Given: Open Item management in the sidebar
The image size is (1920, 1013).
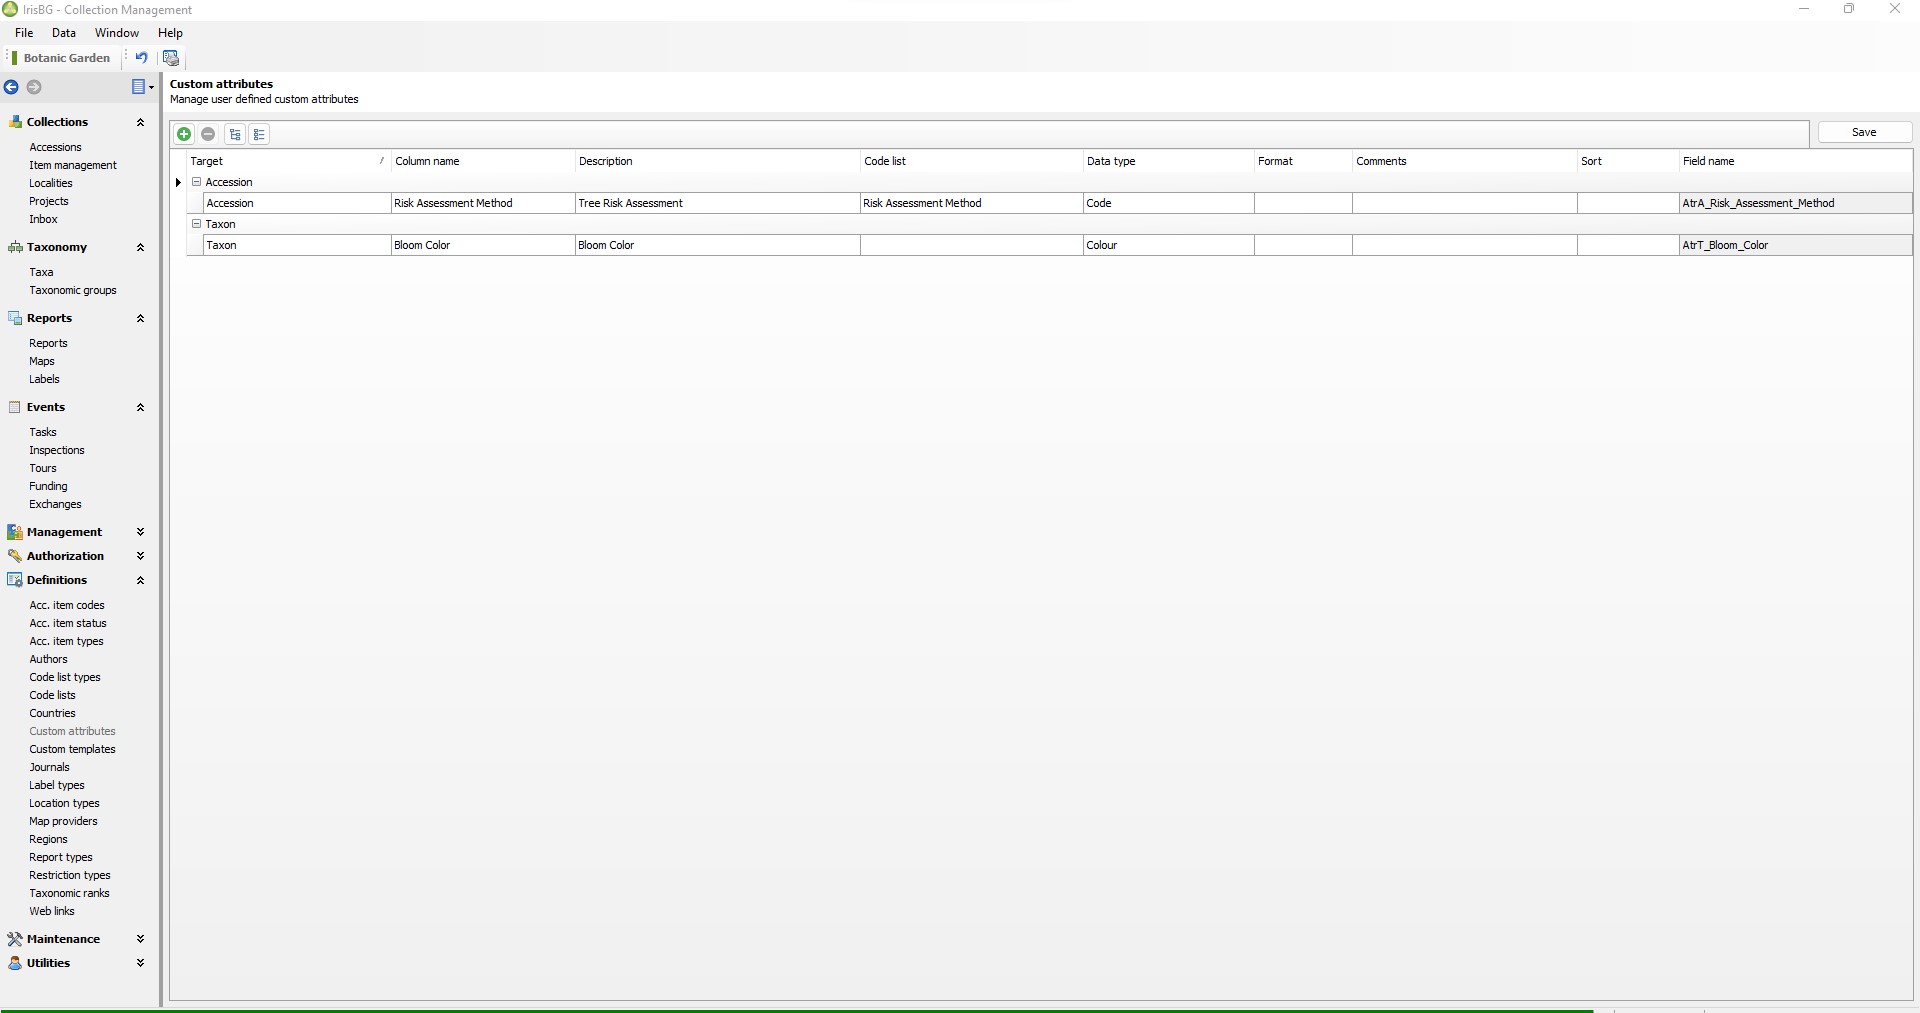Looking at the screenshot, I should tap(73, 165).
